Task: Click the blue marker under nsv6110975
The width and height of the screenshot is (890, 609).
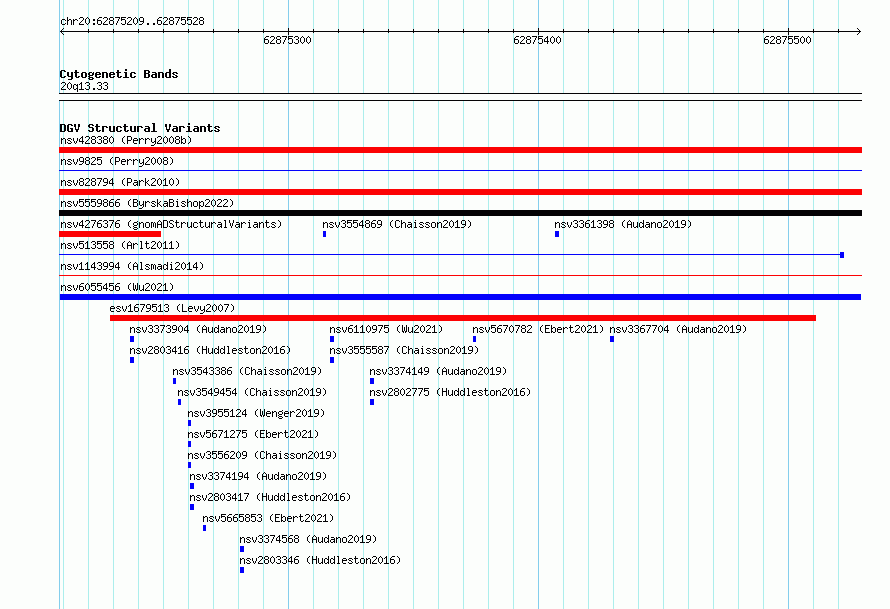Action: point(331,339)
